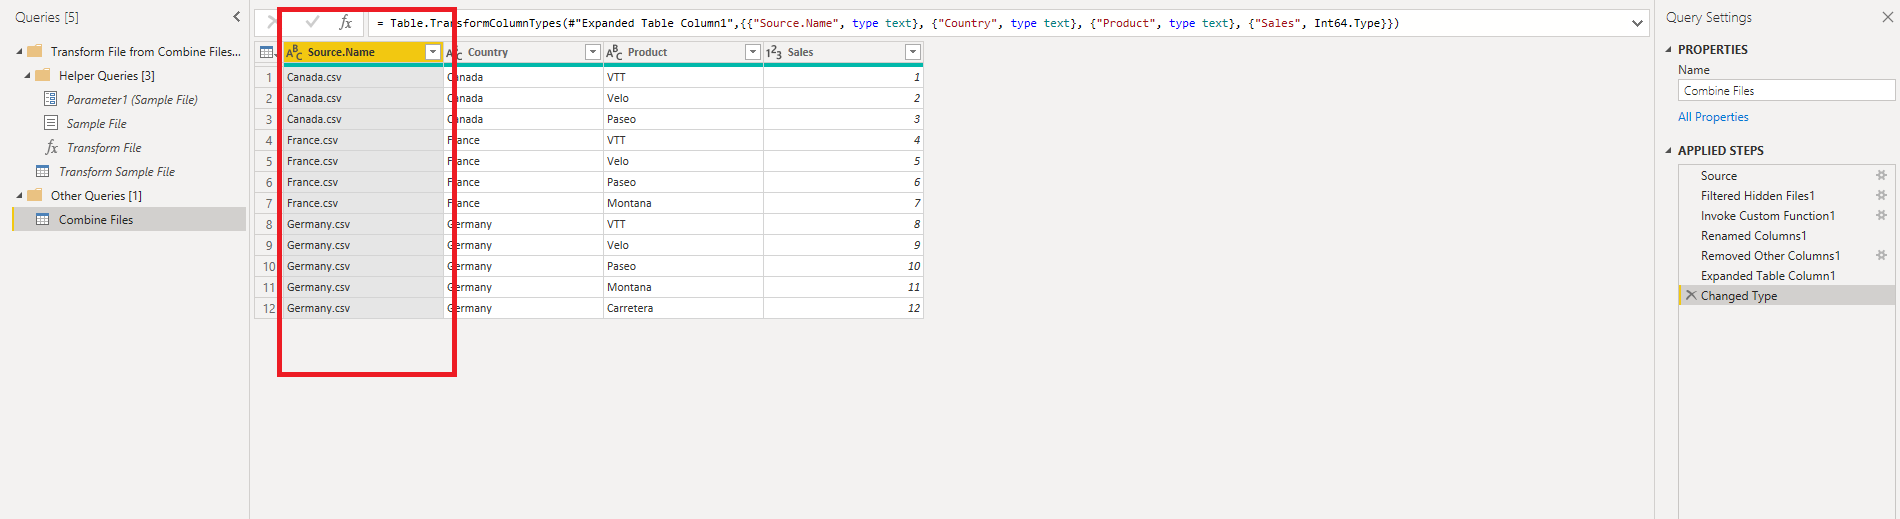Viewport: 1900px width, 519px height.
Task: Select the Transform File function query
Action: pos(104,148)
